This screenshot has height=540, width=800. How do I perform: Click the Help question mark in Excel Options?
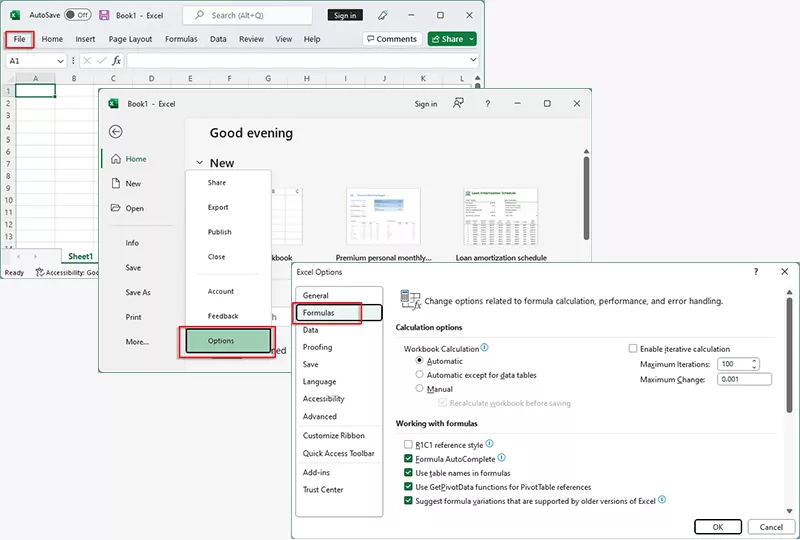[755, 271]
